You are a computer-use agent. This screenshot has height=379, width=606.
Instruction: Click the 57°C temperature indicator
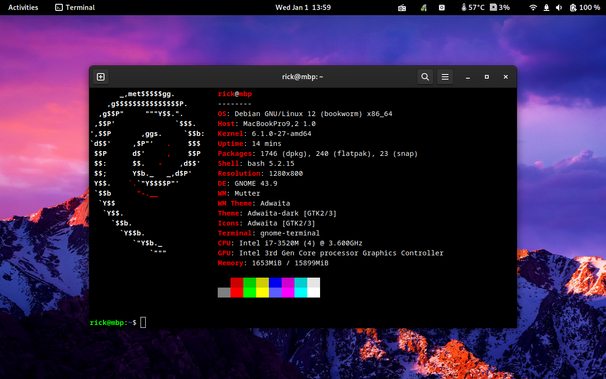pos(473,7)
